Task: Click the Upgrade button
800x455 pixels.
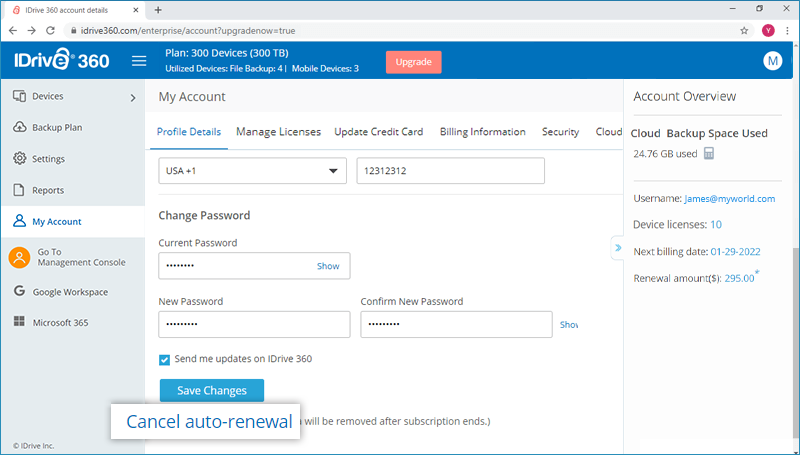Action: click(x=413, y=62)
